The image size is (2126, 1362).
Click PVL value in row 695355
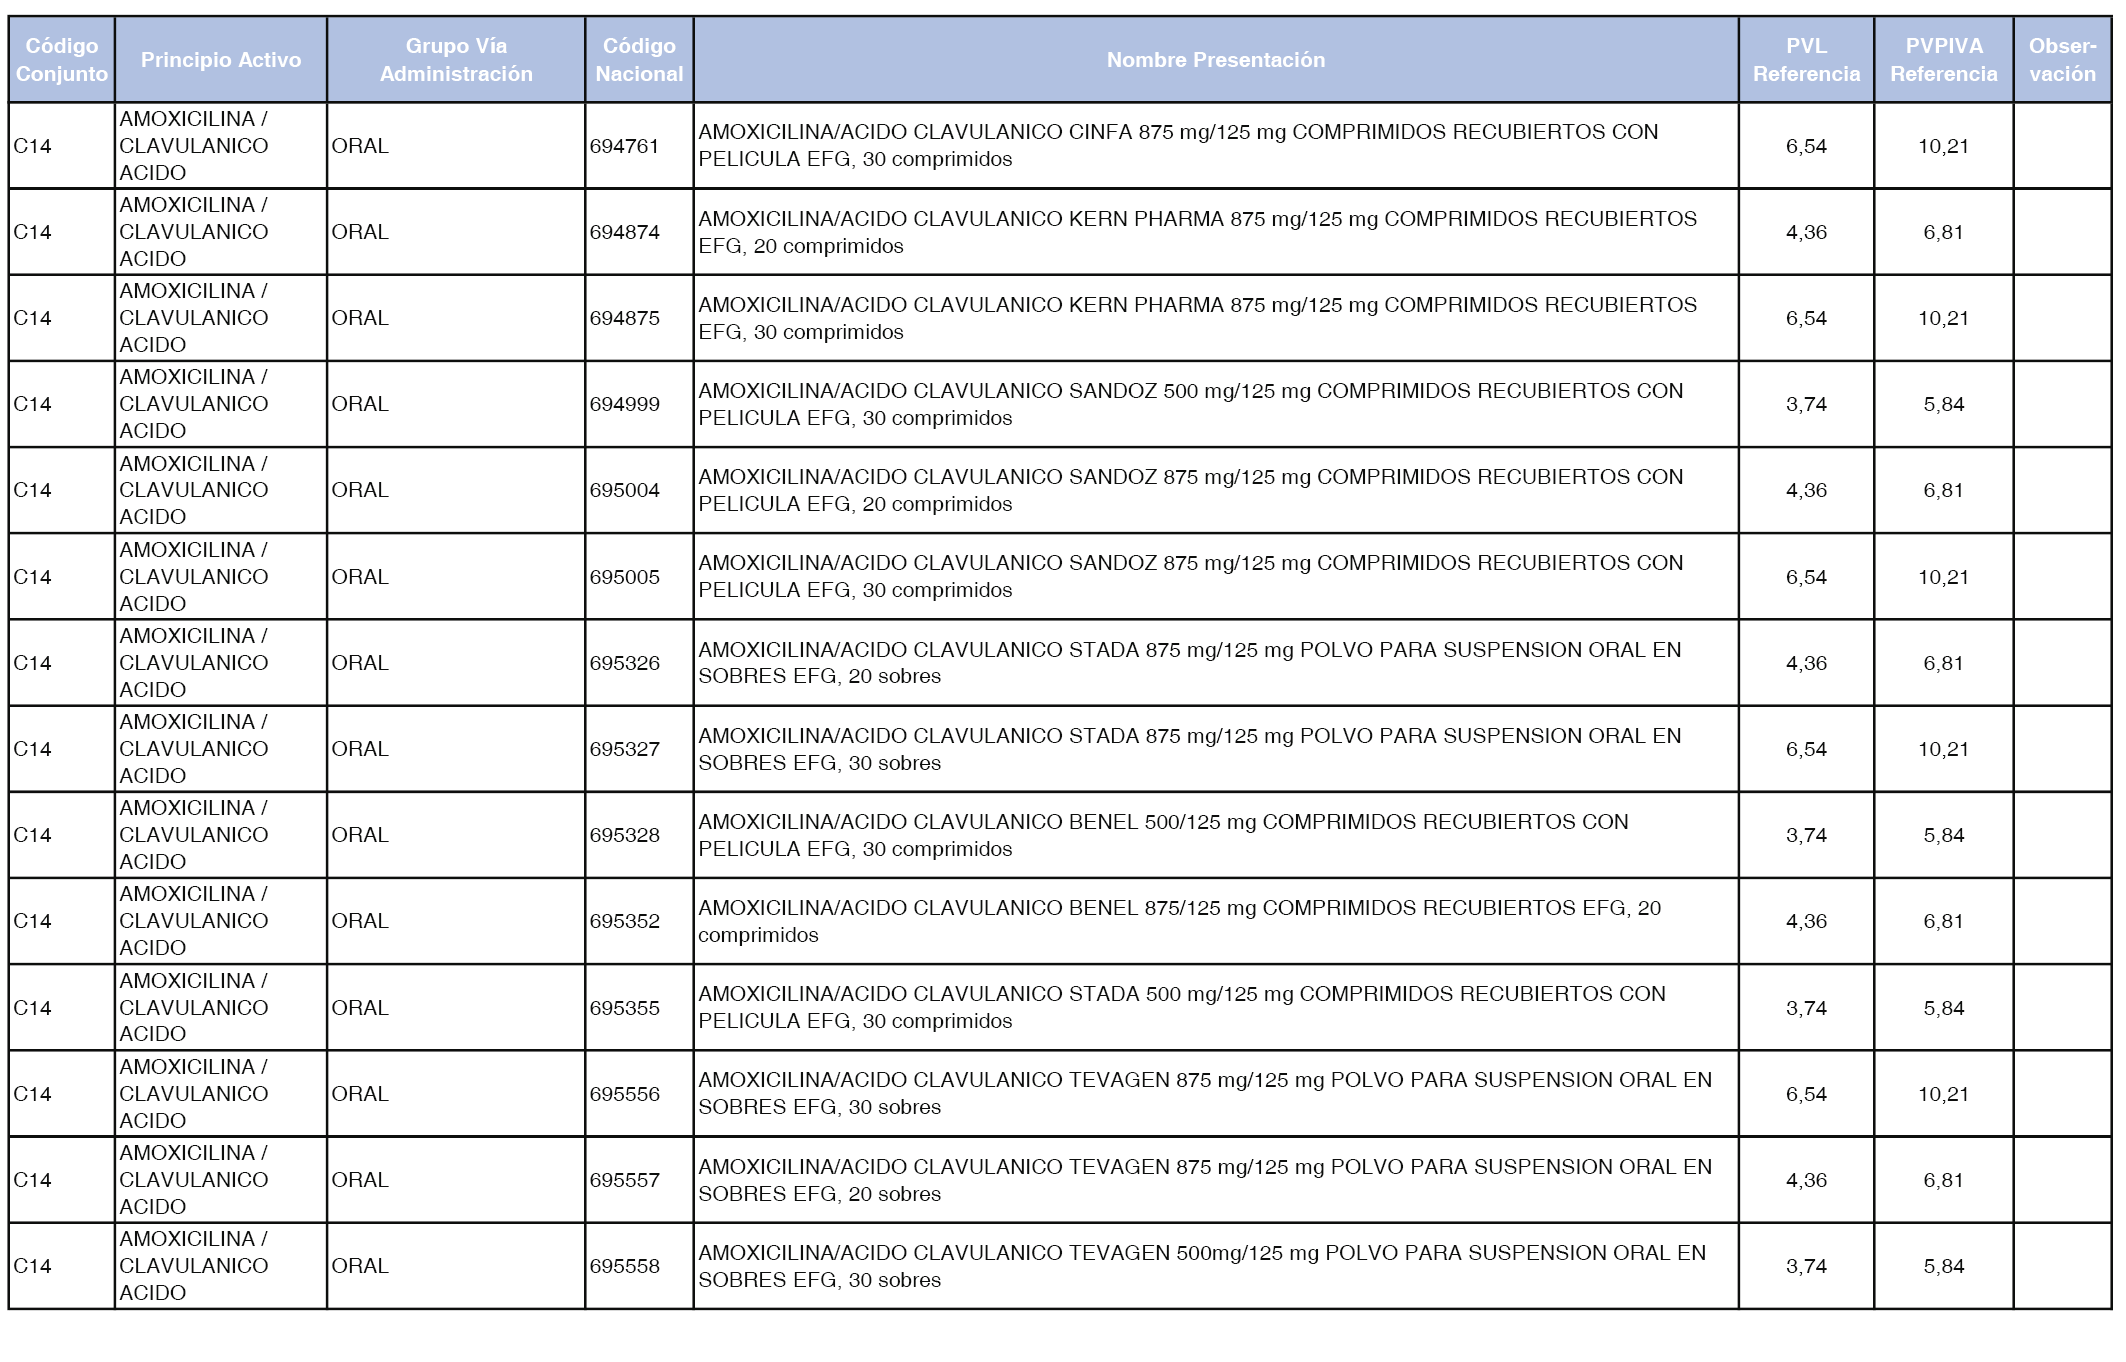click(x=1806, y=1008)
